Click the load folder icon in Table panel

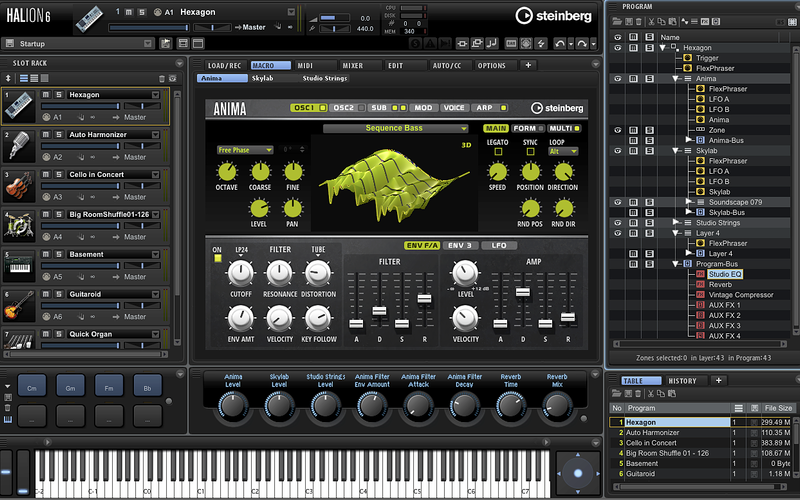[617, 393]
